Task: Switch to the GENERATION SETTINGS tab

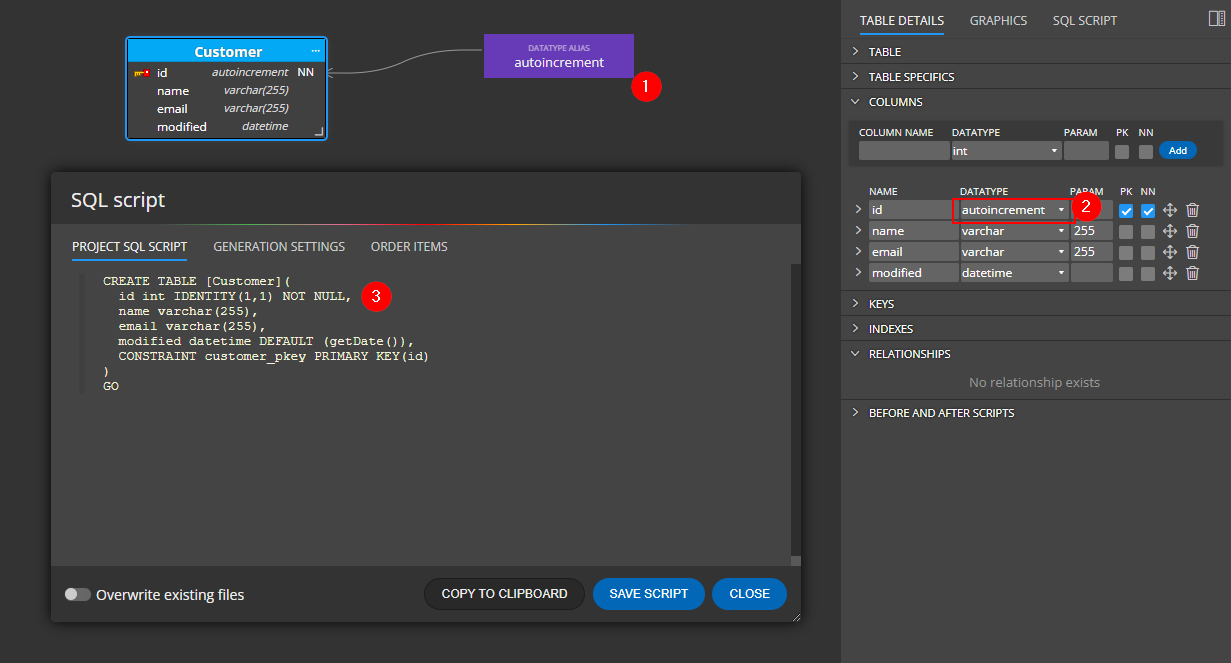Action: coord(279,247)
